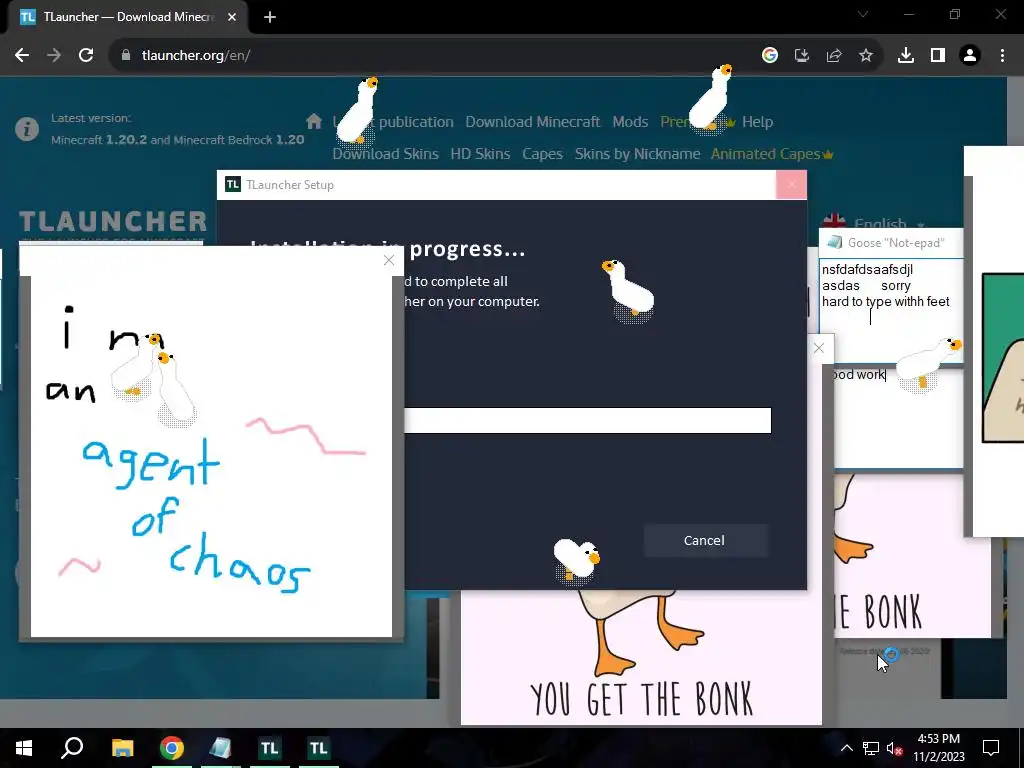Viewport: 1024px width, 768px height.
Task: Click the Goose Not-epad title icon
Action: (834, 243)
